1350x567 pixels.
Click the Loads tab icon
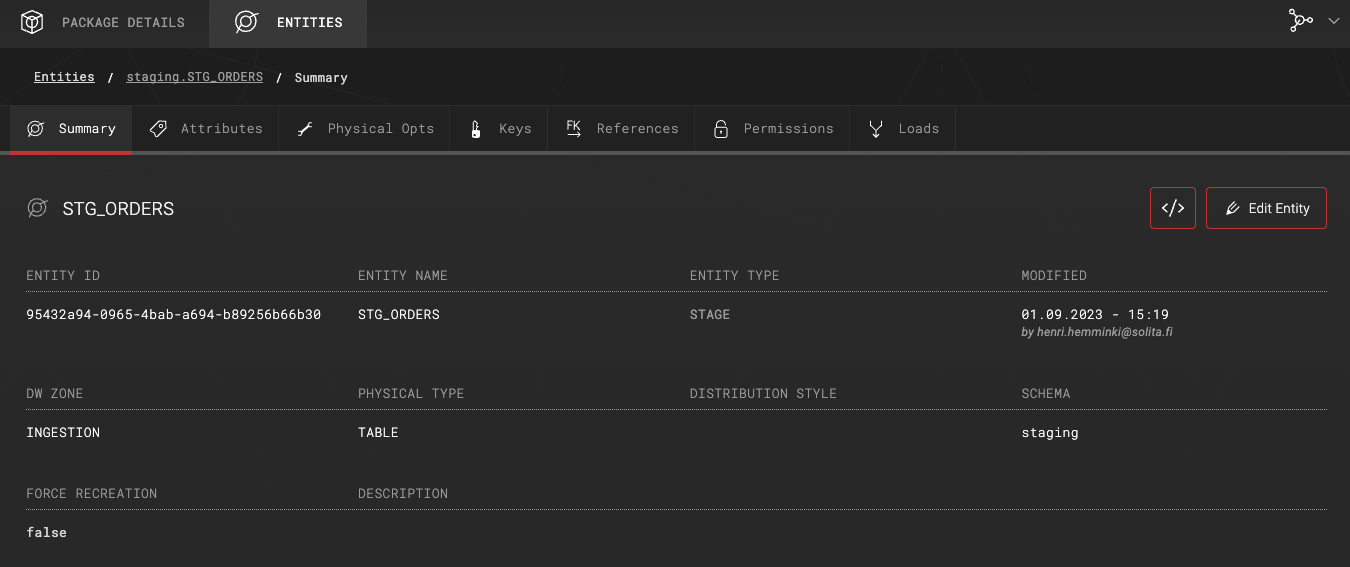pyautogui.click(x=876, y=129)
